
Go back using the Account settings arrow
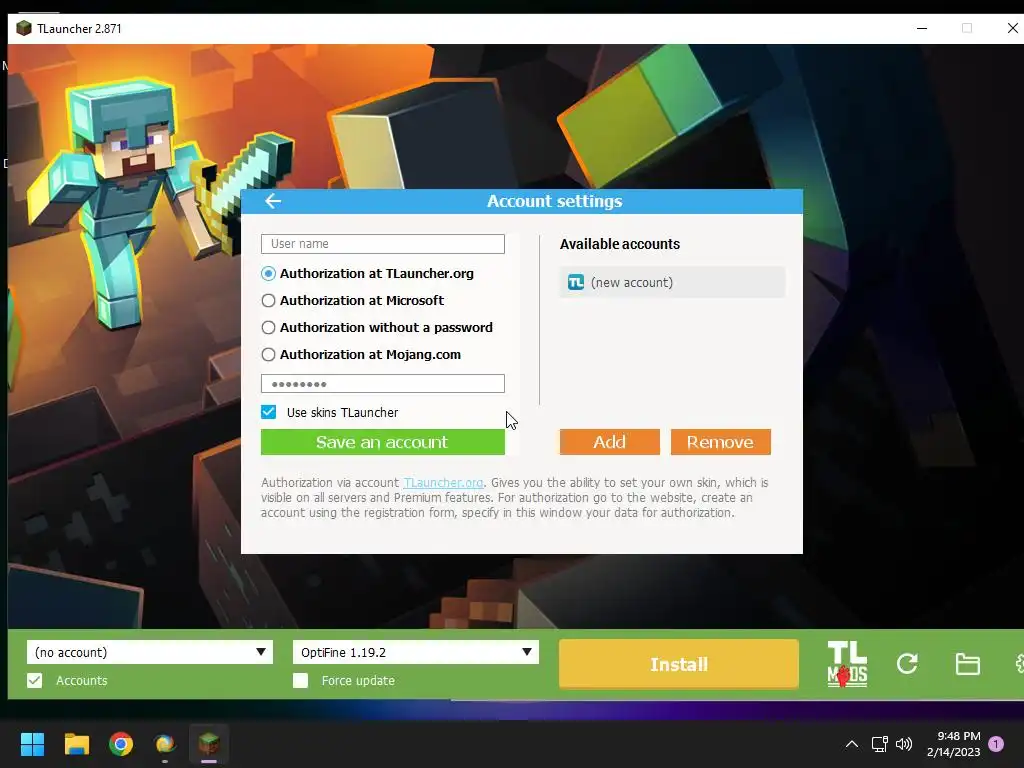273,201
